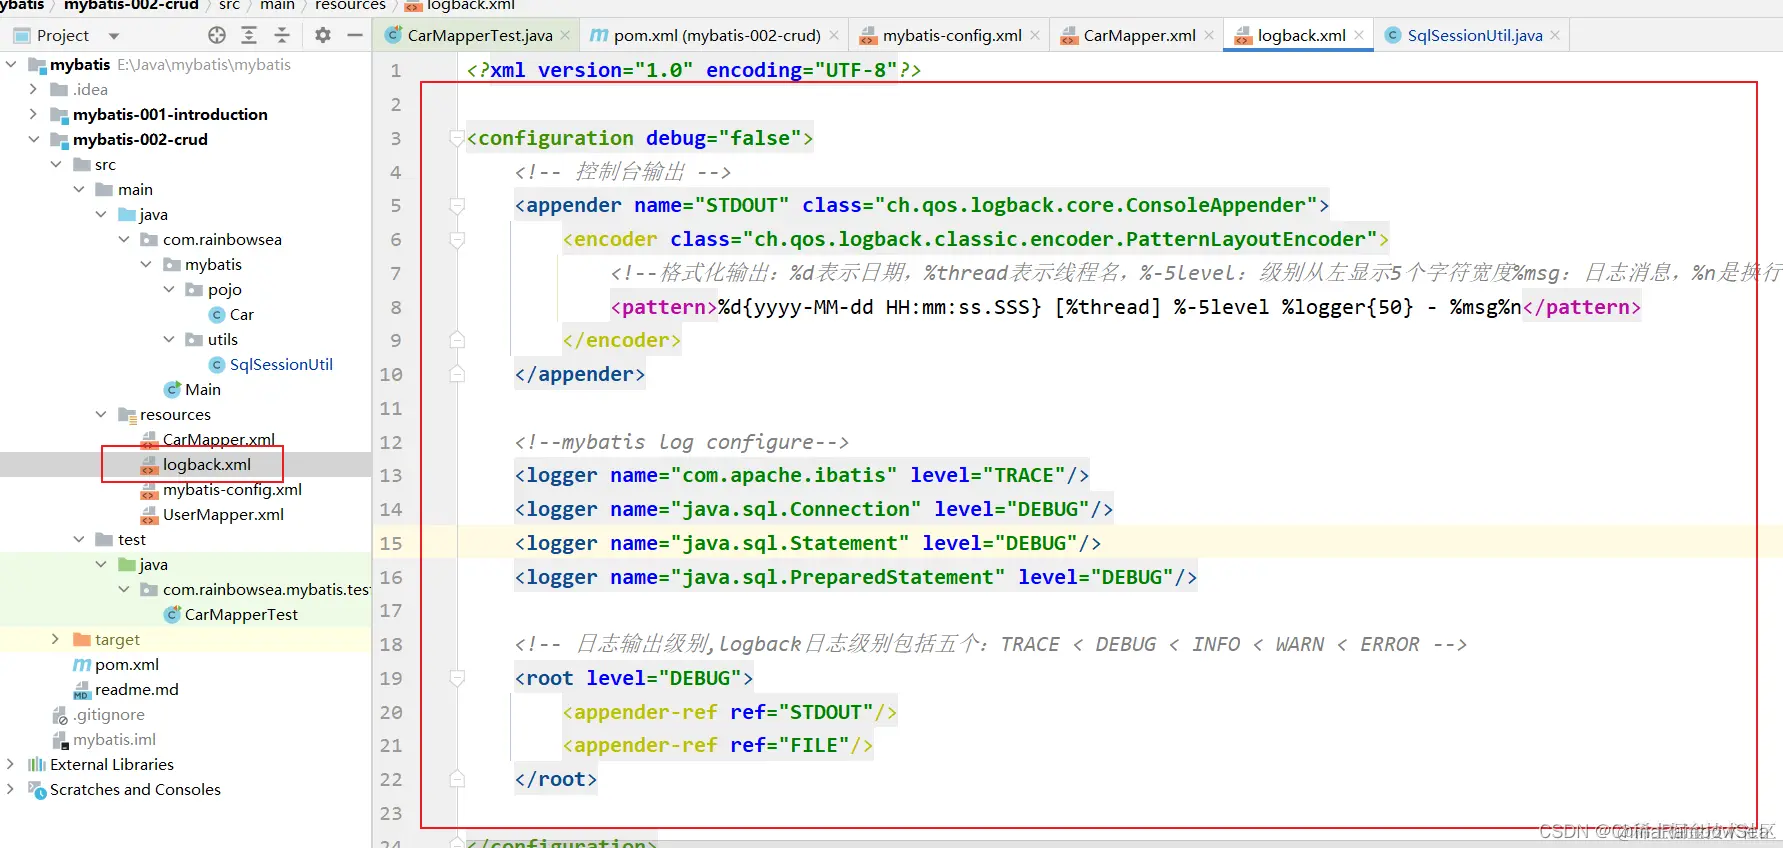Click the Scratches and Consoles icon

[37, 790]
